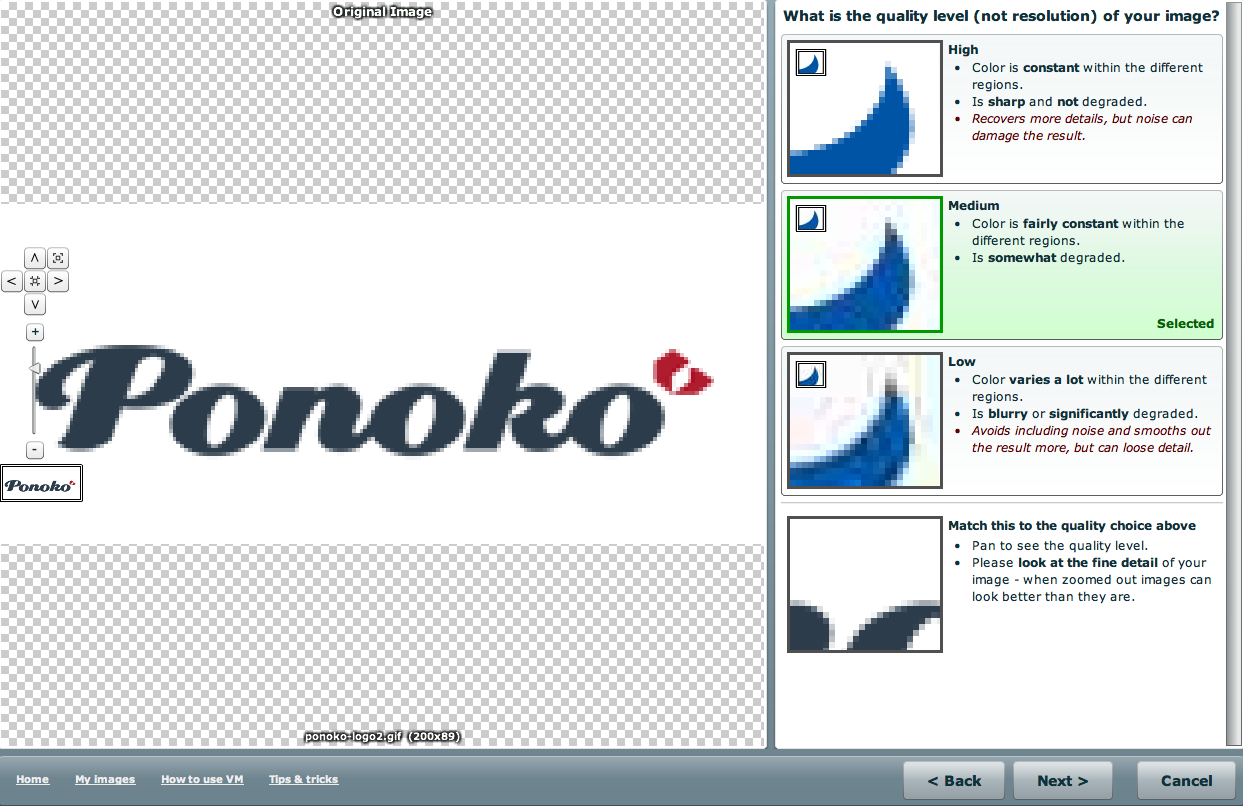This screenshot has width=1243, height=806.
Task: Click the small icon inside High sample
Action: 810,62
